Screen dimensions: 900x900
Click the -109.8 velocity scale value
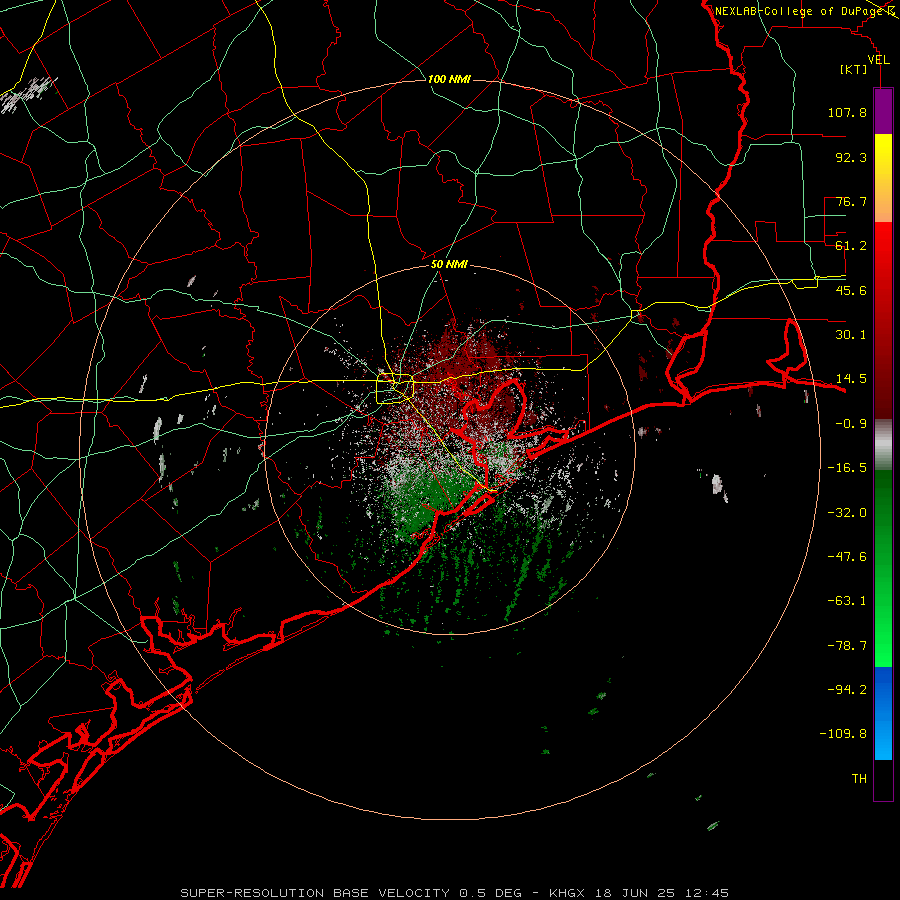(843, 734)
